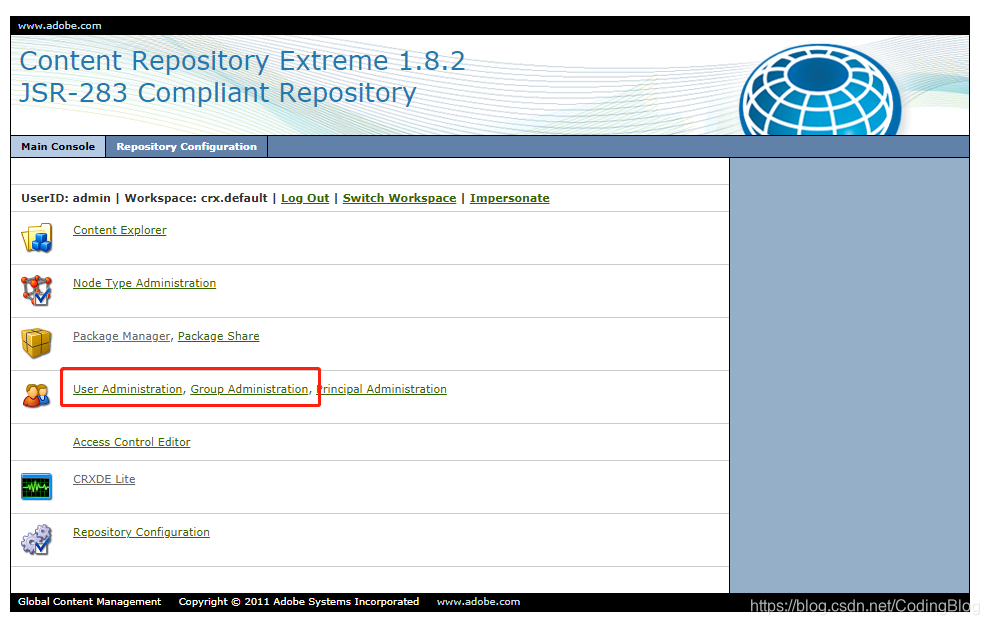Screen dimensions: 989x625
Task: Log Out of the admin session
Action: (305, 198)
